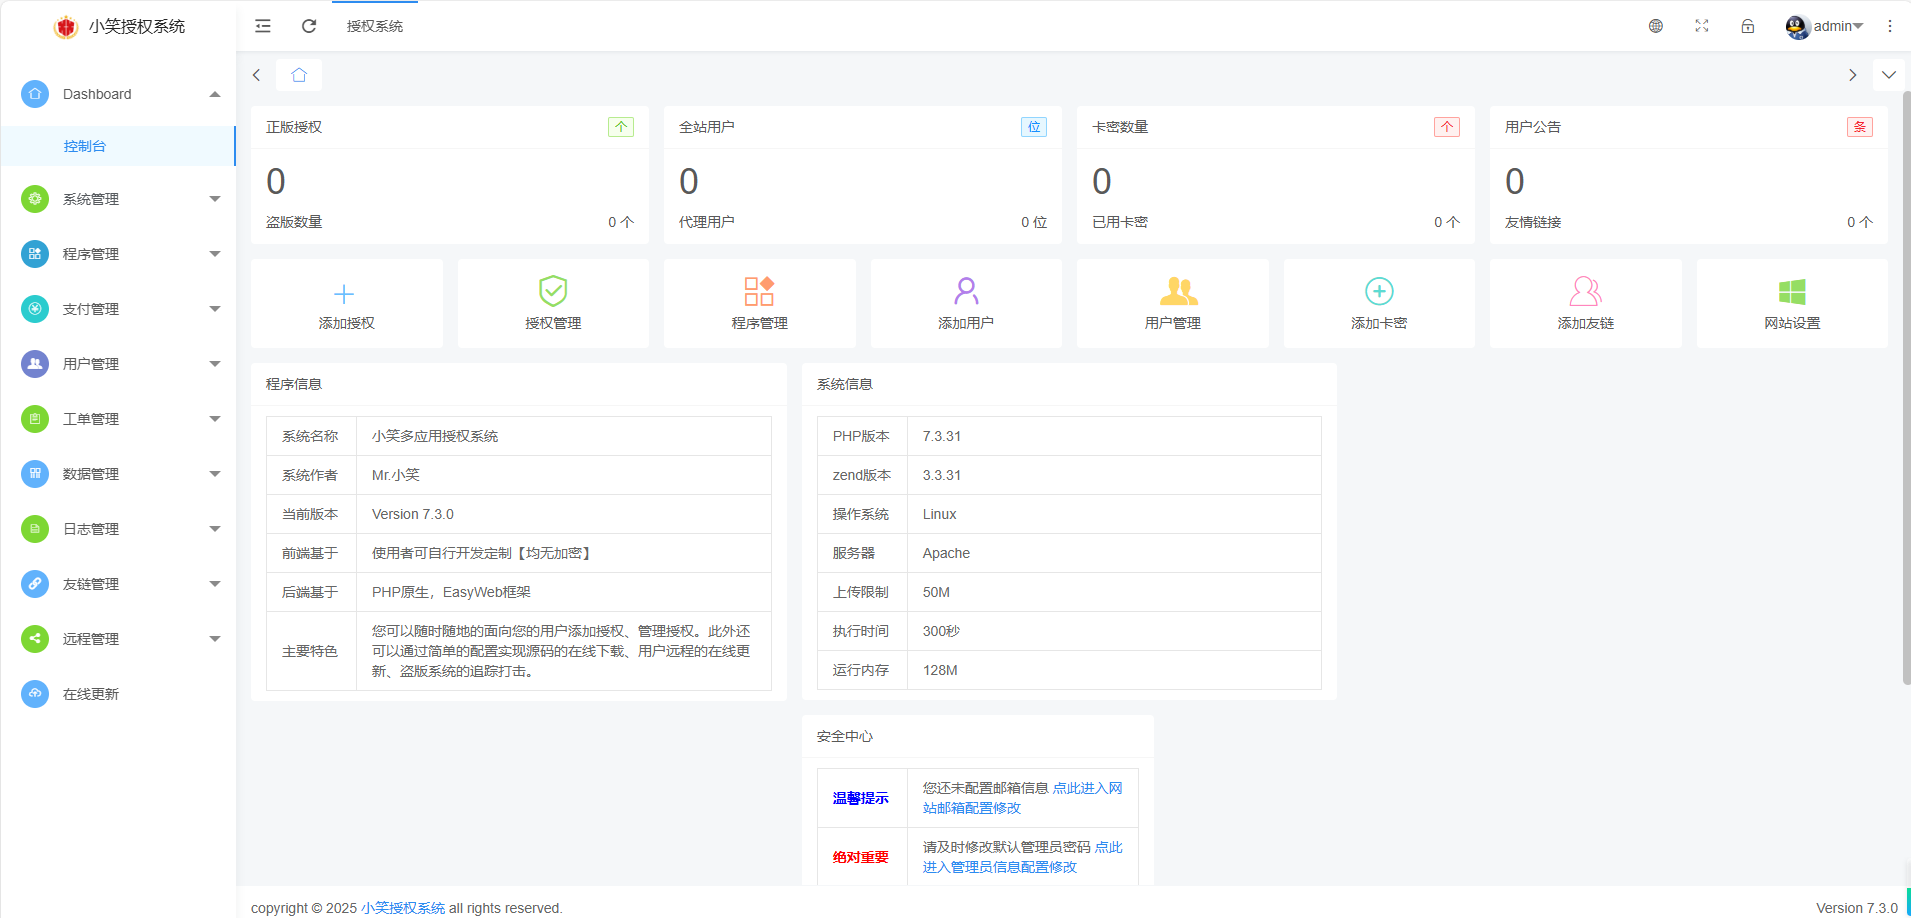The height and width of the screenshot is (918, 1911).
Task: Click the 授权系统 top navigation item
Action: coord(375,26)
